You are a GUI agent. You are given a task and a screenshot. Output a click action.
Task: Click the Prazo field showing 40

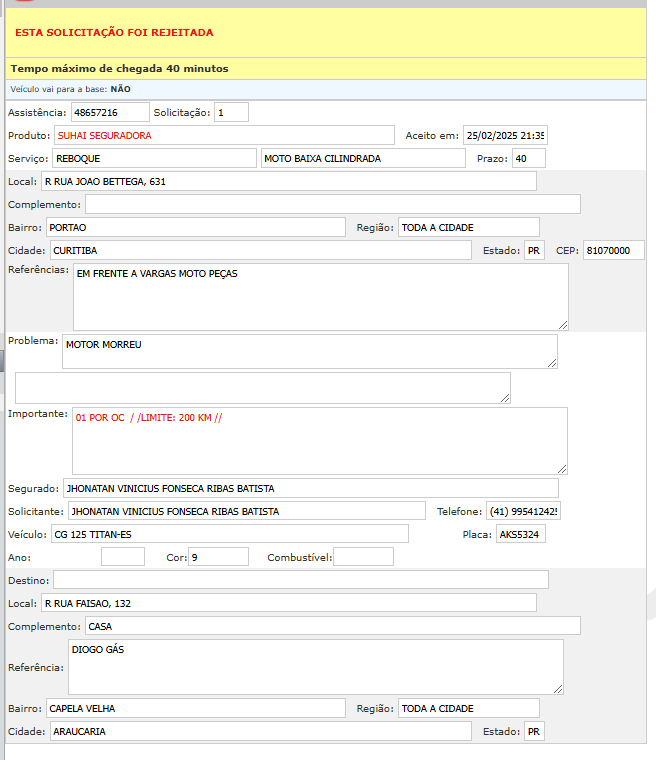pos(528,158)
